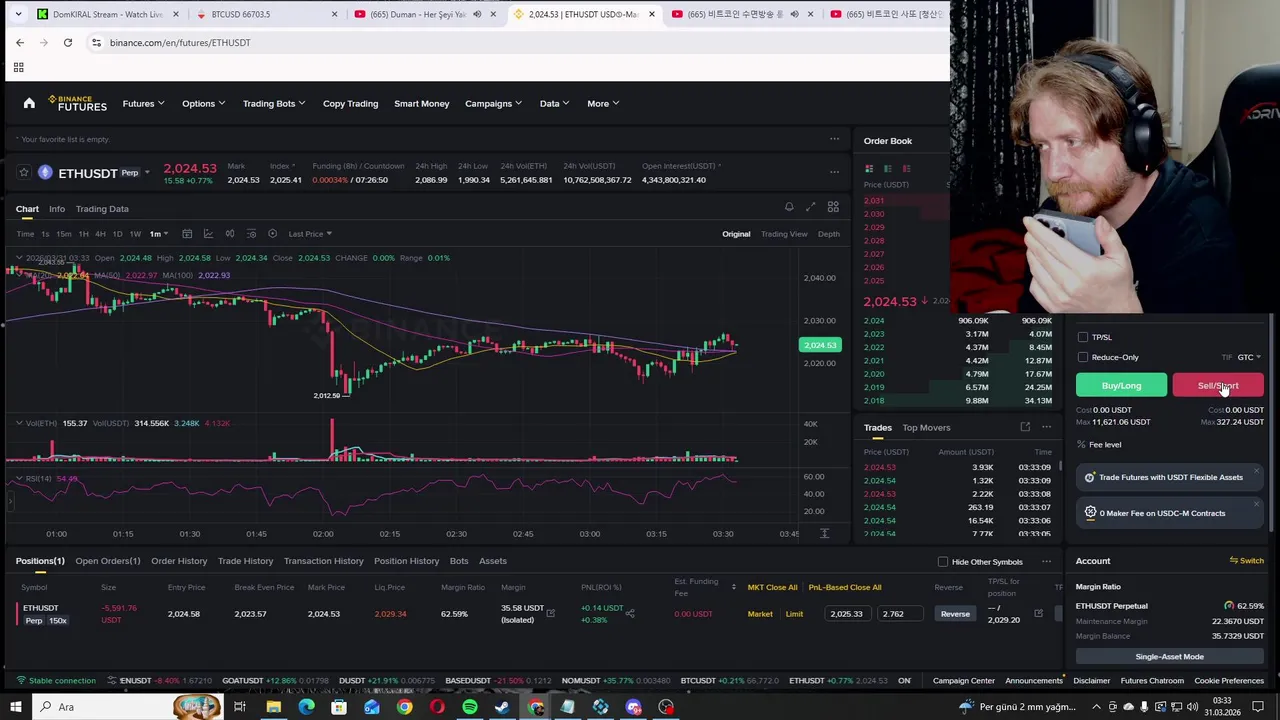Select the Depth chart tab
The width and height of the screenshot is (1280, 720).
click(829, 234)
